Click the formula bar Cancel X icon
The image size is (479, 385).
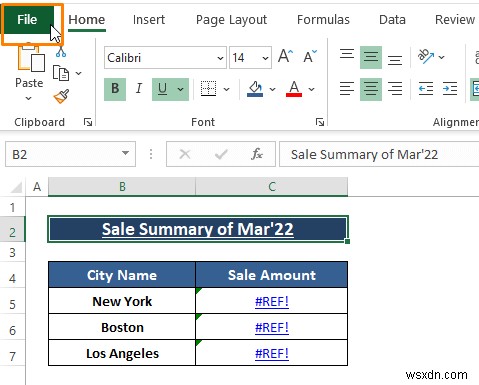point(185,154)
